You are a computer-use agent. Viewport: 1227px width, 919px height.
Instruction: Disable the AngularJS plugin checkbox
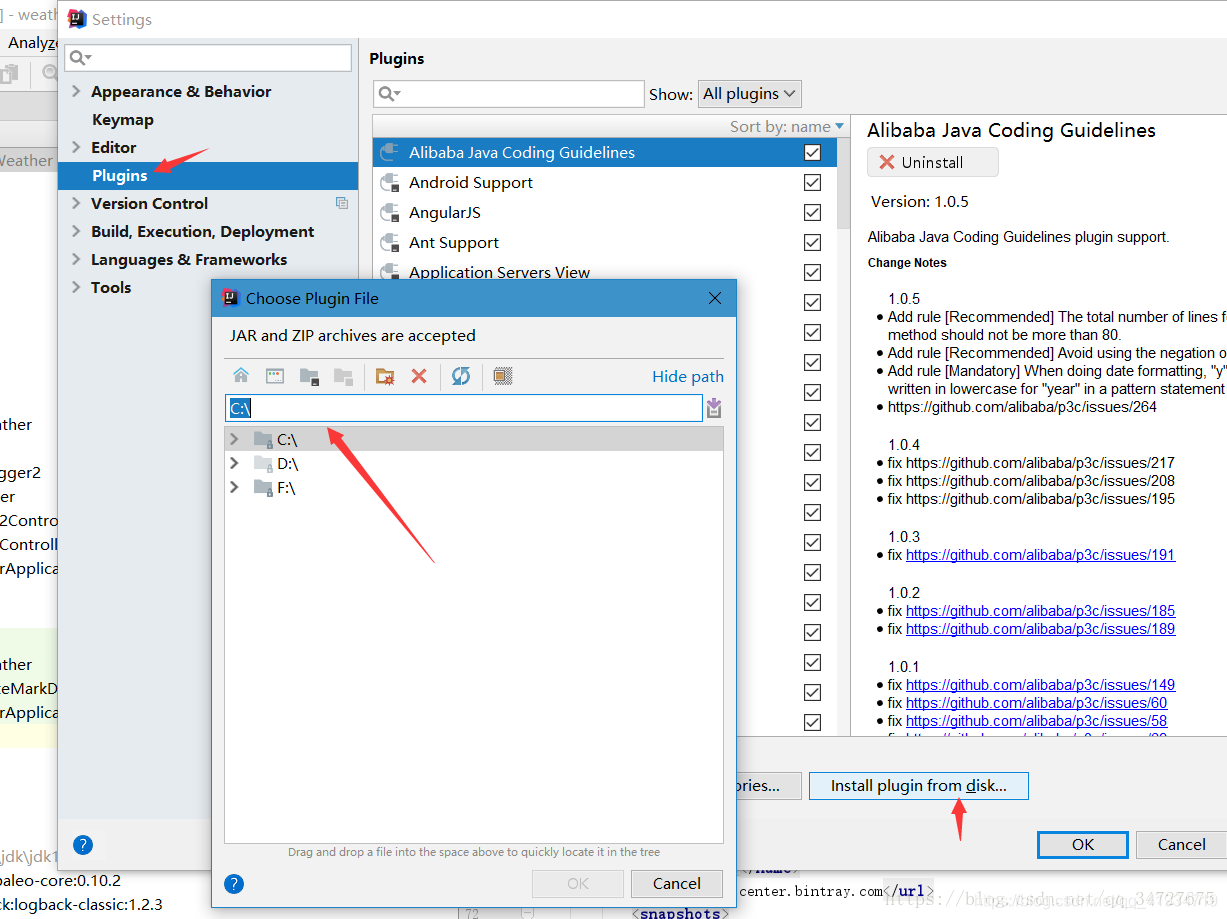pyautogui.click(x=812, y=213)
